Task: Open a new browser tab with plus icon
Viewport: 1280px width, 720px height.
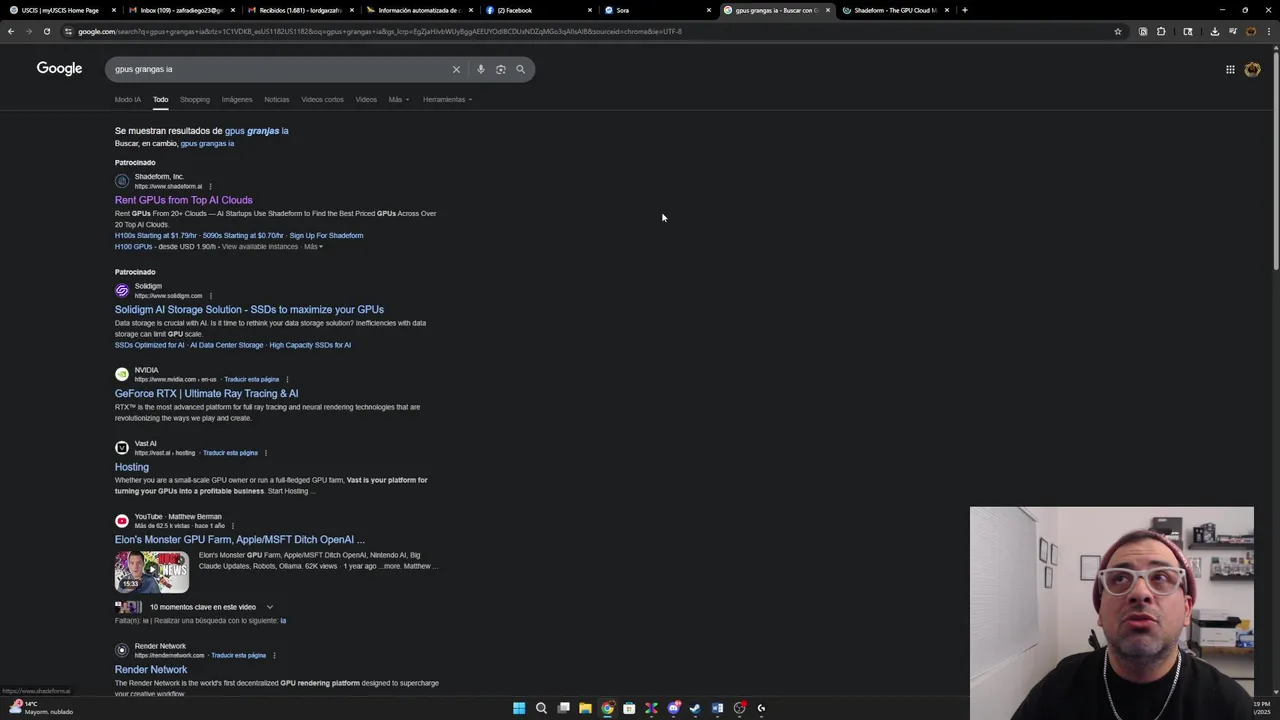Action: click(964, 10)
